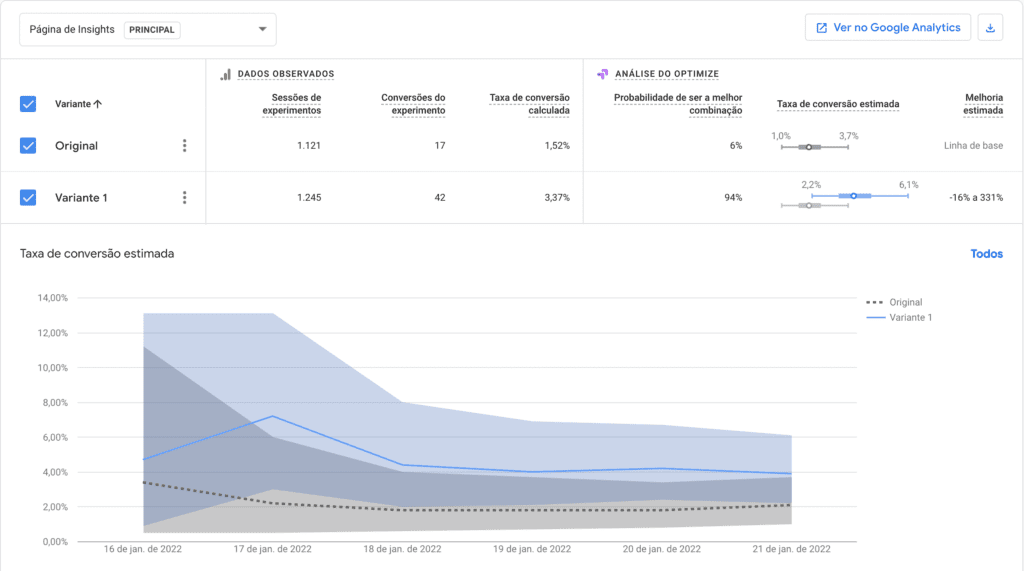This screenshot has width=1024, height=571.
Task: Click the 8,00% y-axis label
Action: [55, 402]
